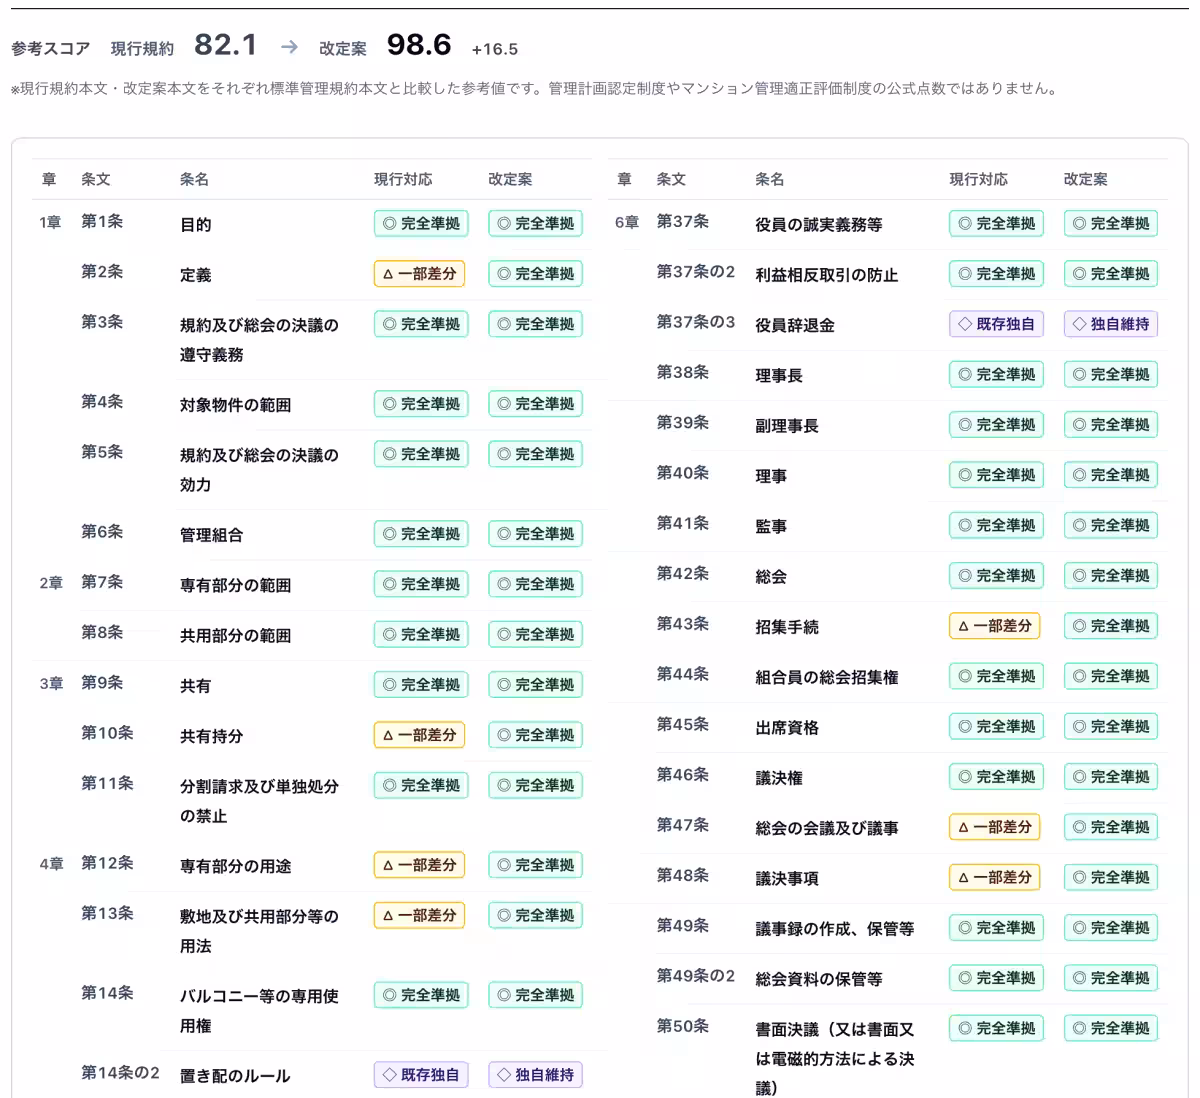
Task: Click the article name 出席資格
Action: point(787,728)
